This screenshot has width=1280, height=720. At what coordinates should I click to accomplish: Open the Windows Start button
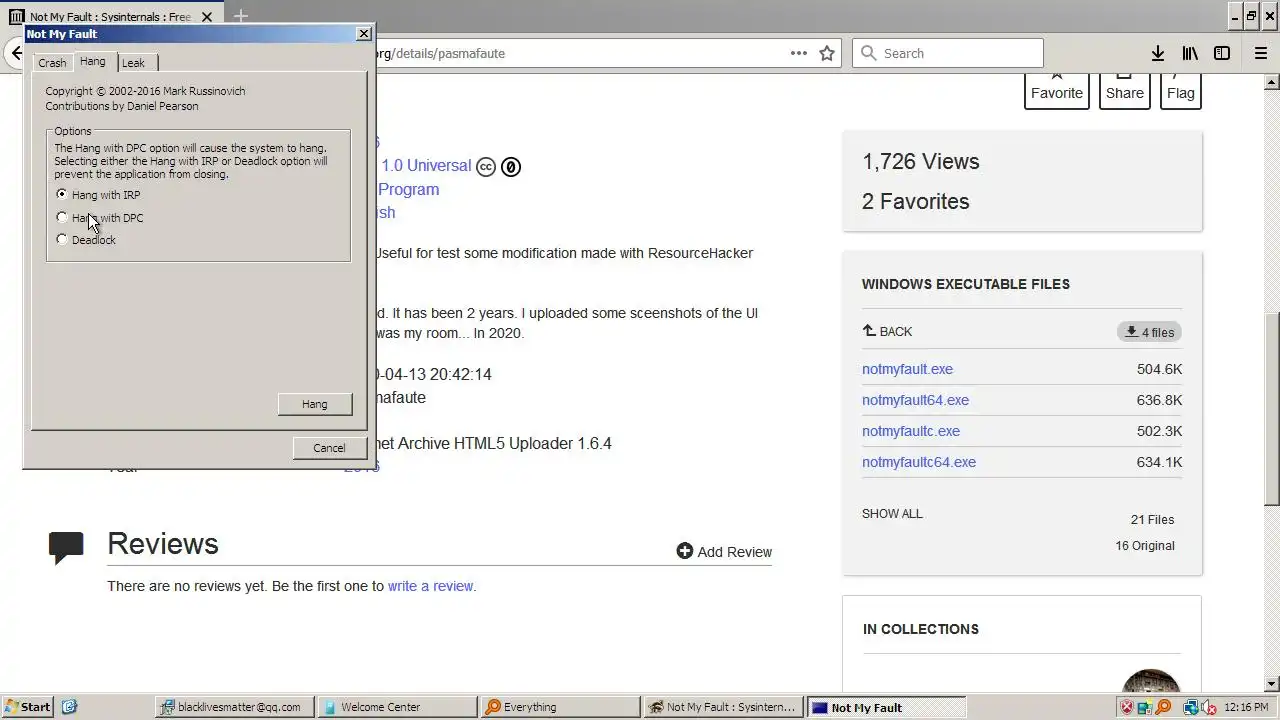pos(27,706)
